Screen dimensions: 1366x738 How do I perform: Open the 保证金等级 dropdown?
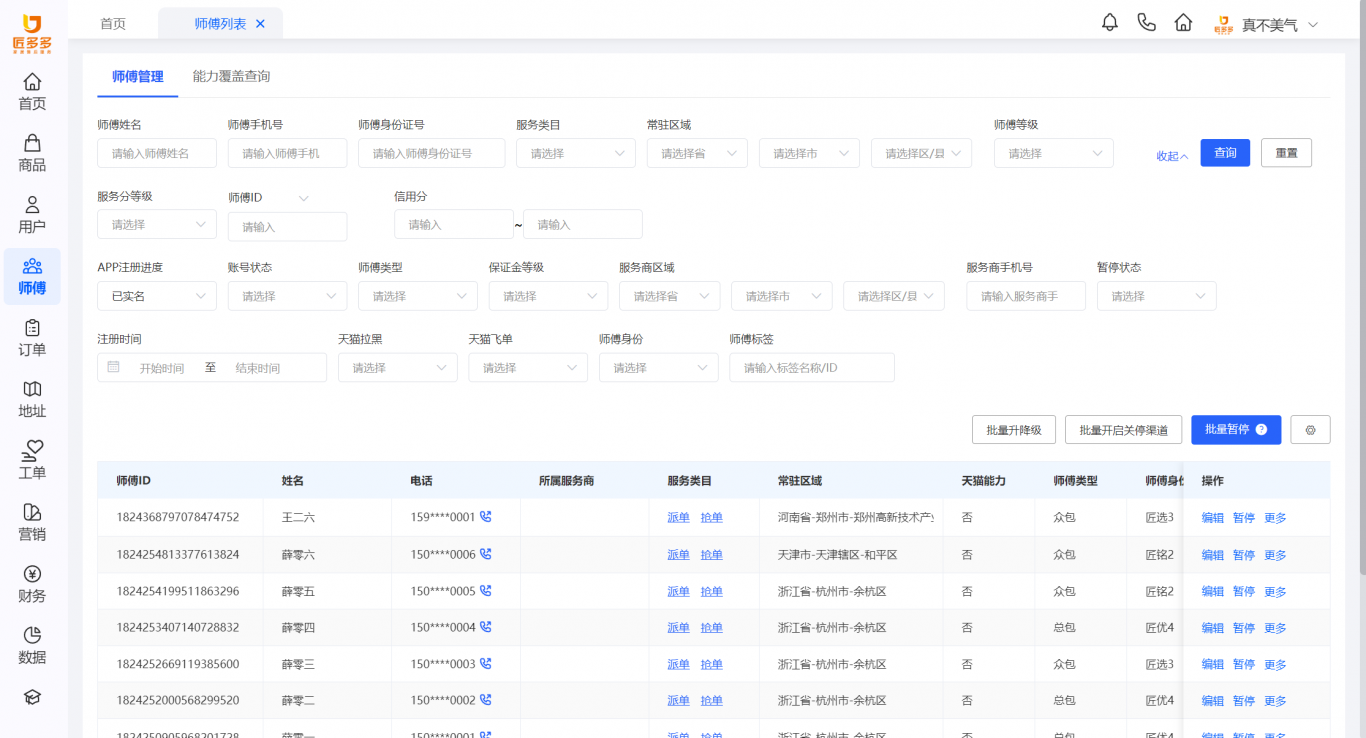click(548, 296)
